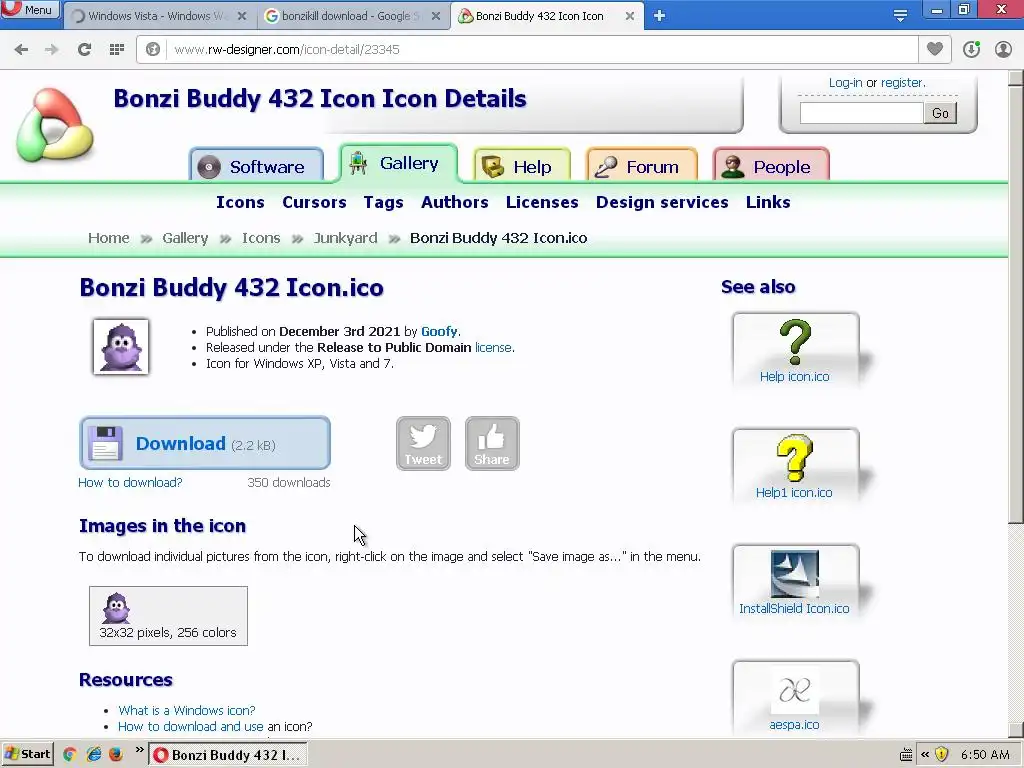Close the Bonzi Buddy 432 Icon tab
Screen dimensions: 1024x768
point(630,16)
